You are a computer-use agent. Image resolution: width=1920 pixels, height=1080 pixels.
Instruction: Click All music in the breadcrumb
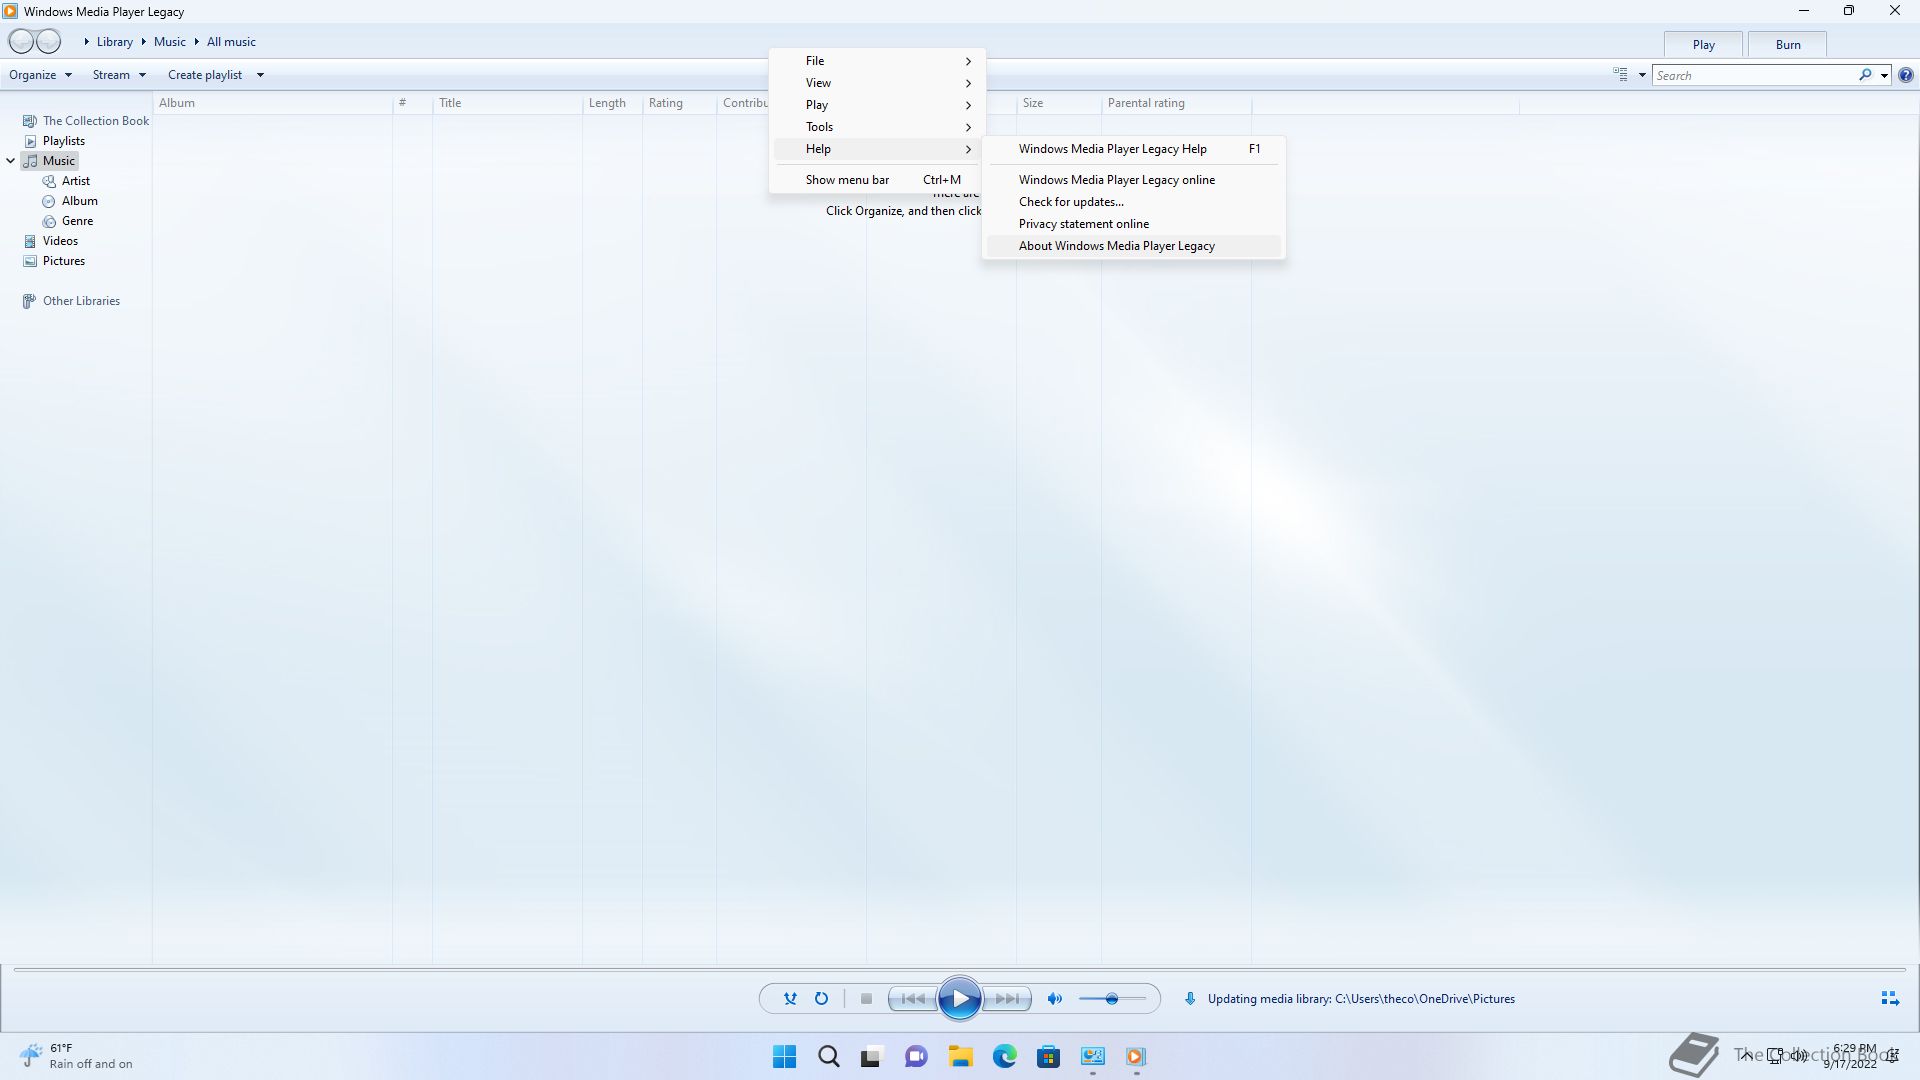click(231, 42)
